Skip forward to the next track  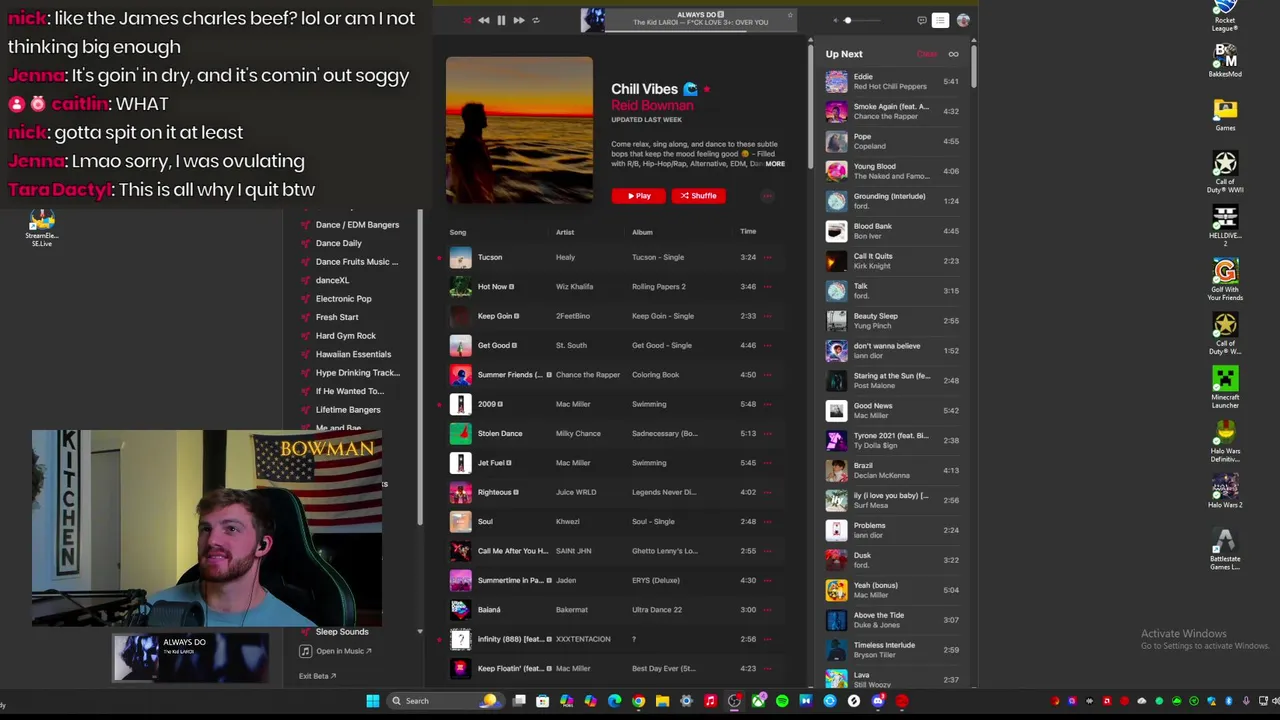tap(518, 20)
